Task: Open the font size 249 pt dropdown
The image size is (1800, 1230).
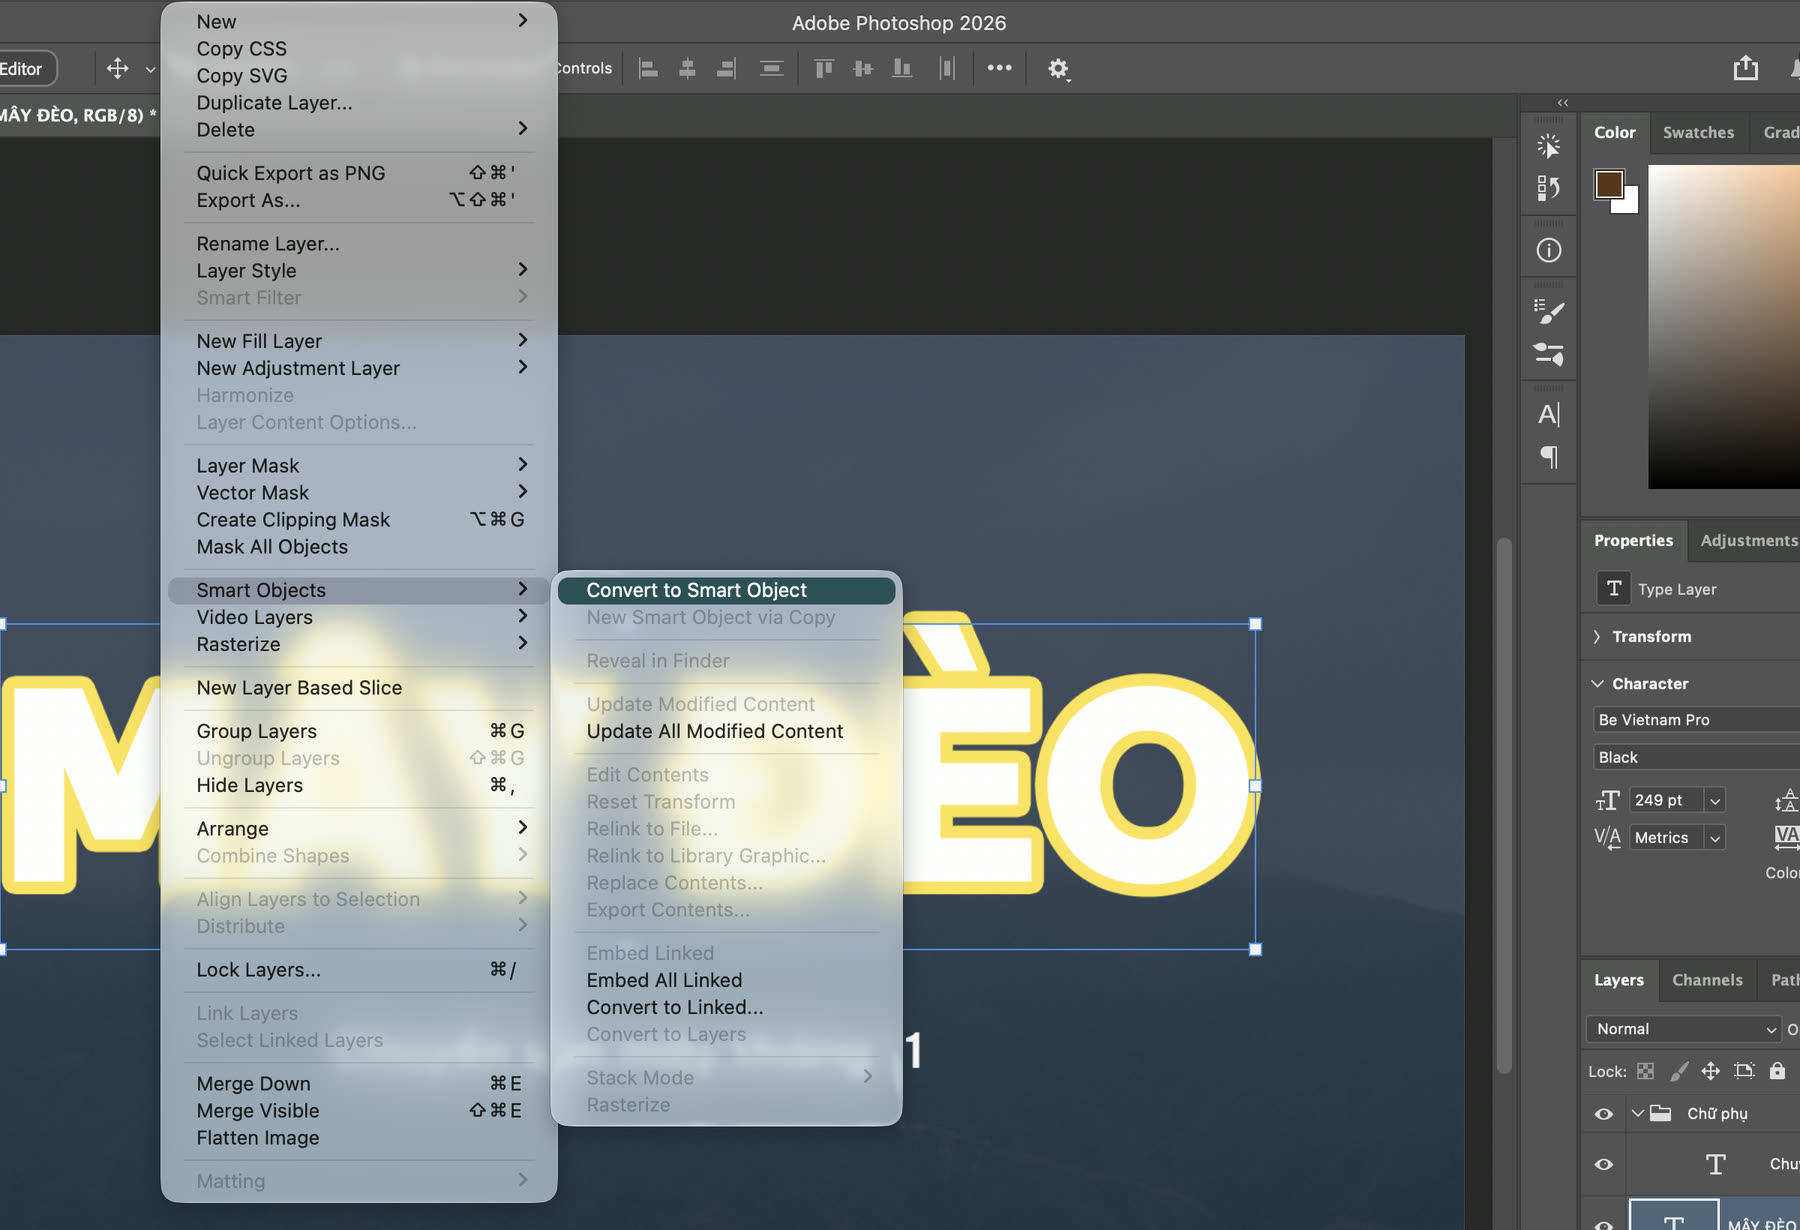Action: [1715, 801]
